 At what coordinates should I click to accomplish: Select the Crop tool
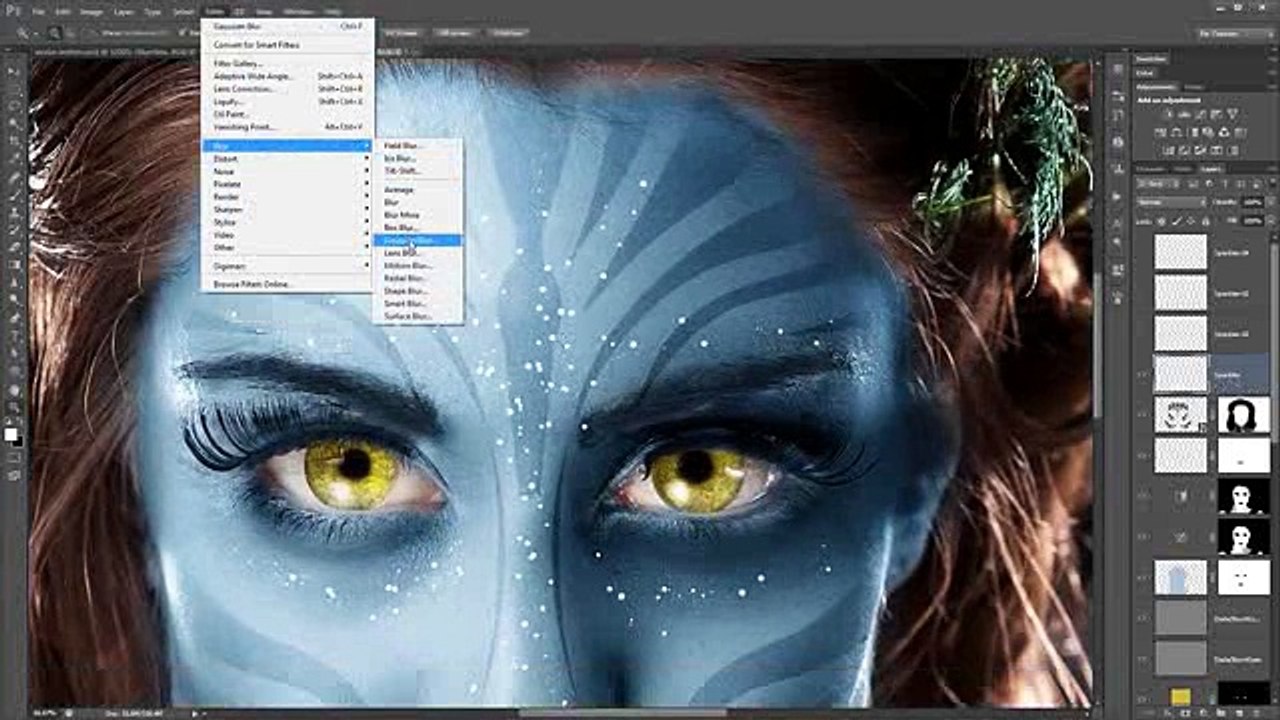click(15, 142)
